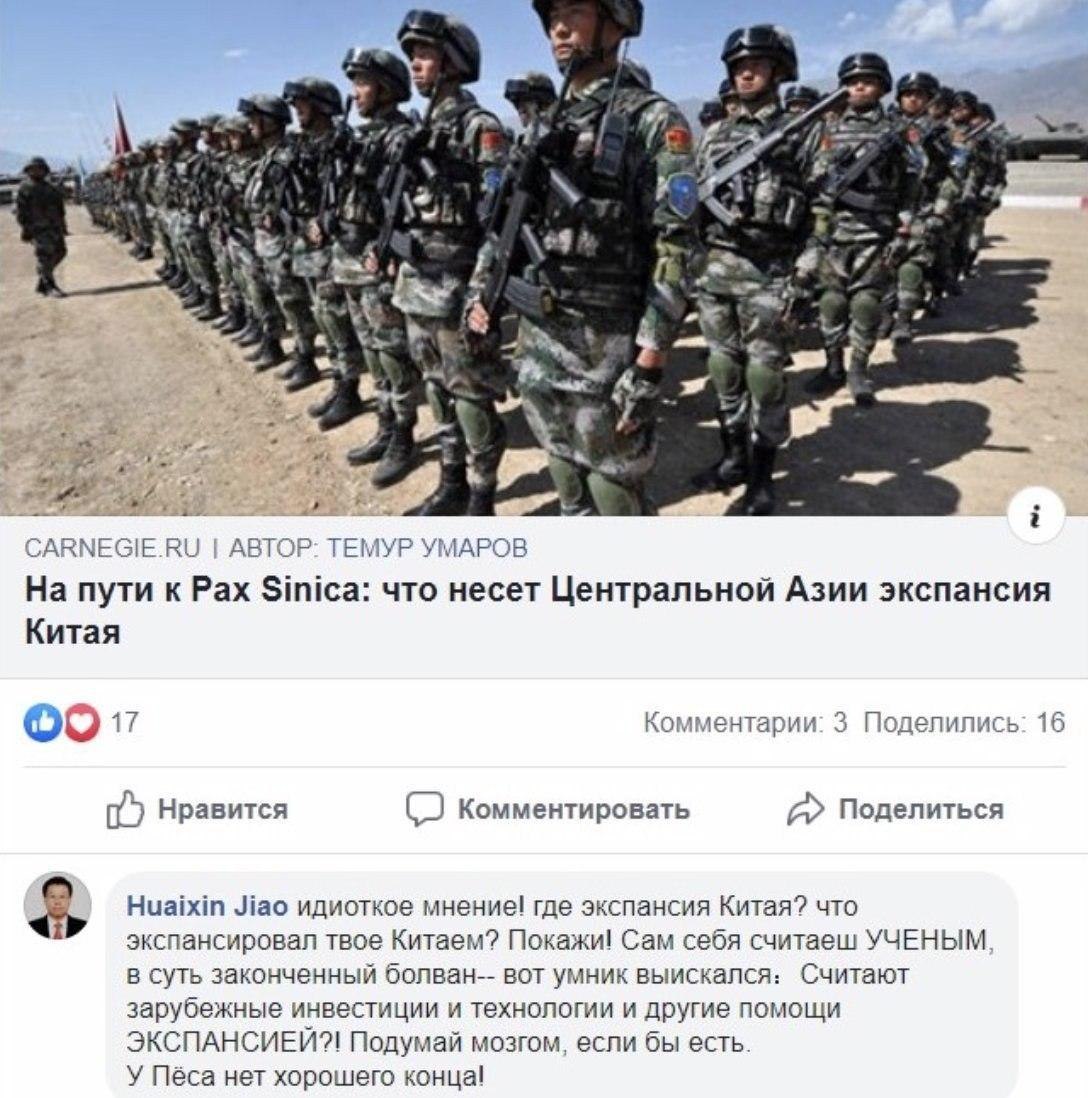Click the Нравится button label
This screenshot has height=1098, width=1088.
(x=223, y=809)
